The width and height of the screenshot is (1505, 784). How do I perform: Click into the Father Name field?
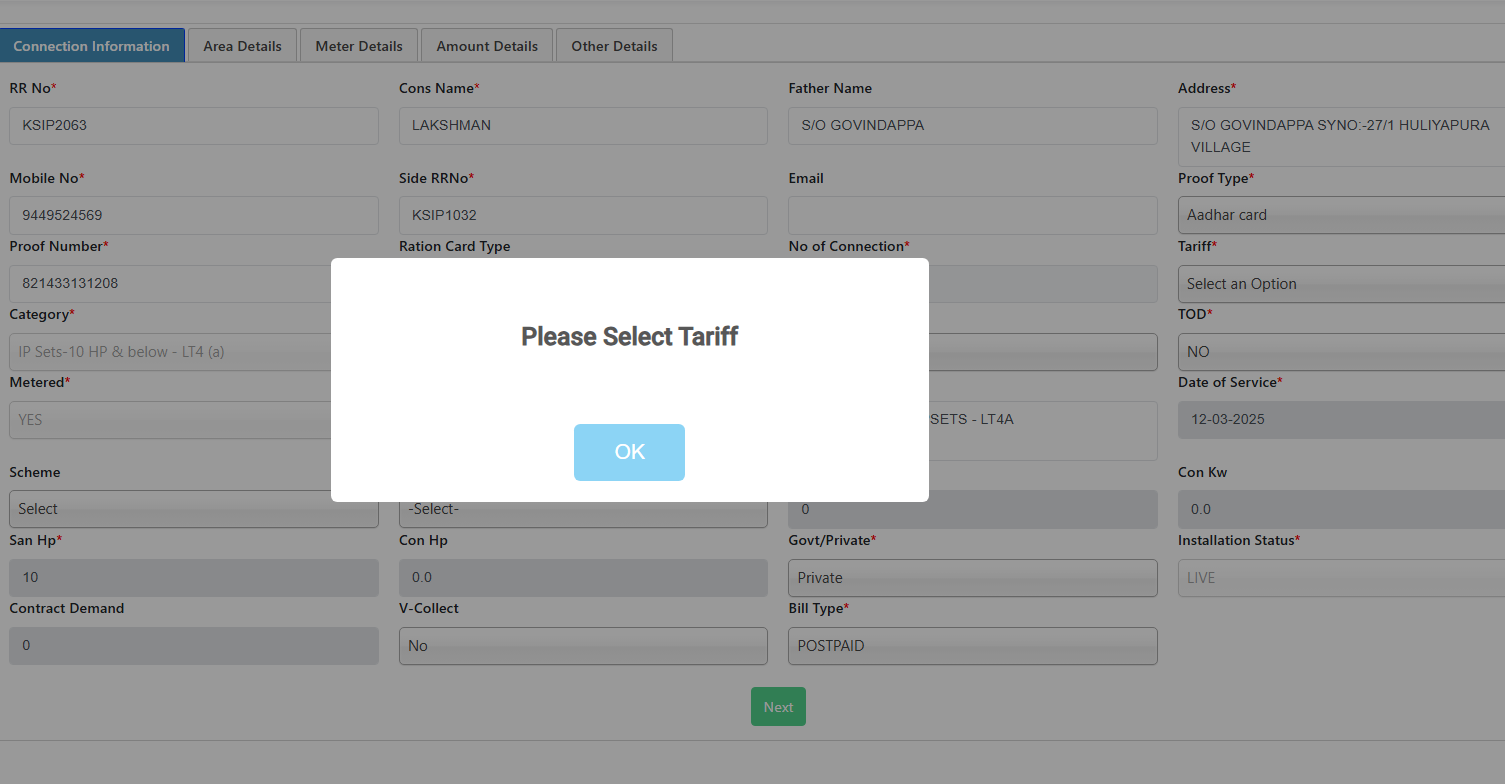coord(973,126)
